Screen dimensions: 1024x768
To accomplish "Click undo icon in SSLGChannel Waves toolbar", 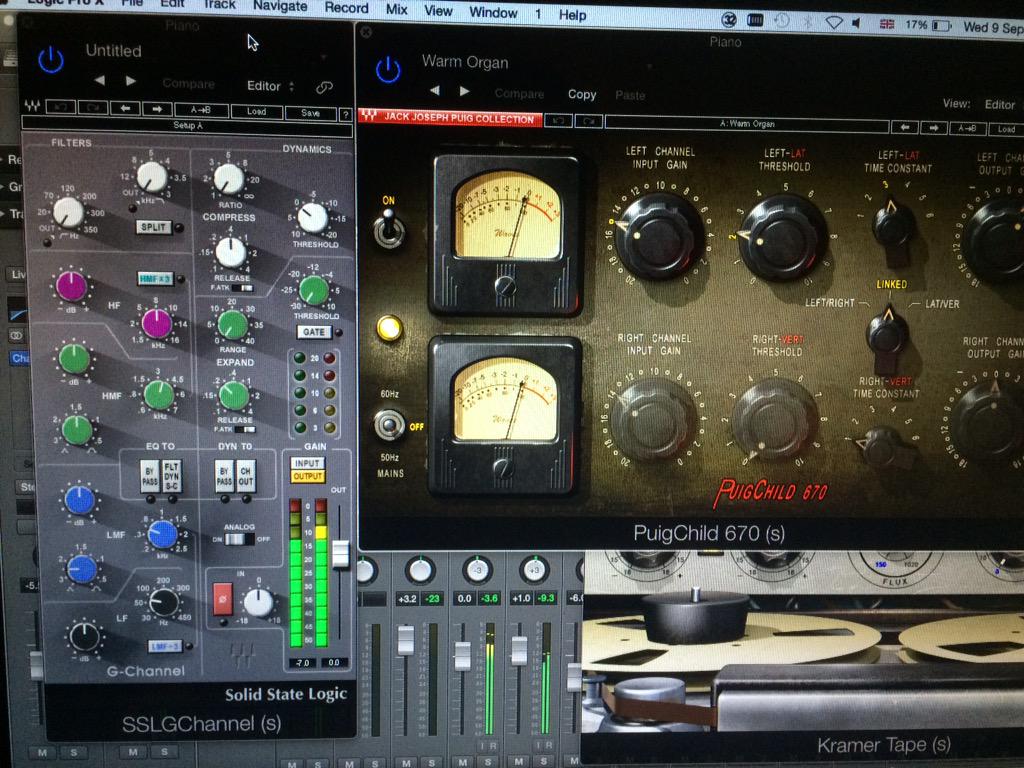I will point(60,107).
